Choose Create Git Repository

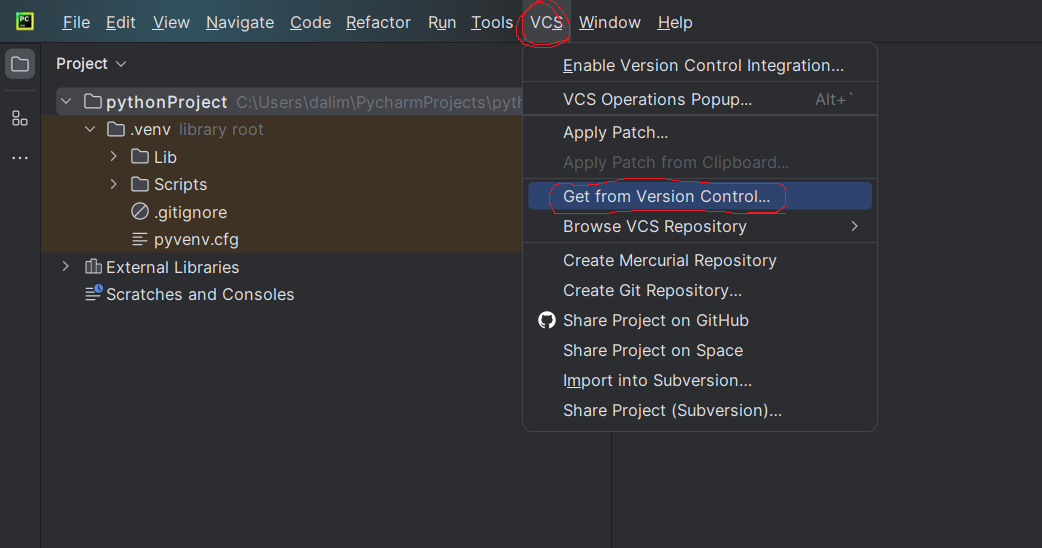coord(700,290)
